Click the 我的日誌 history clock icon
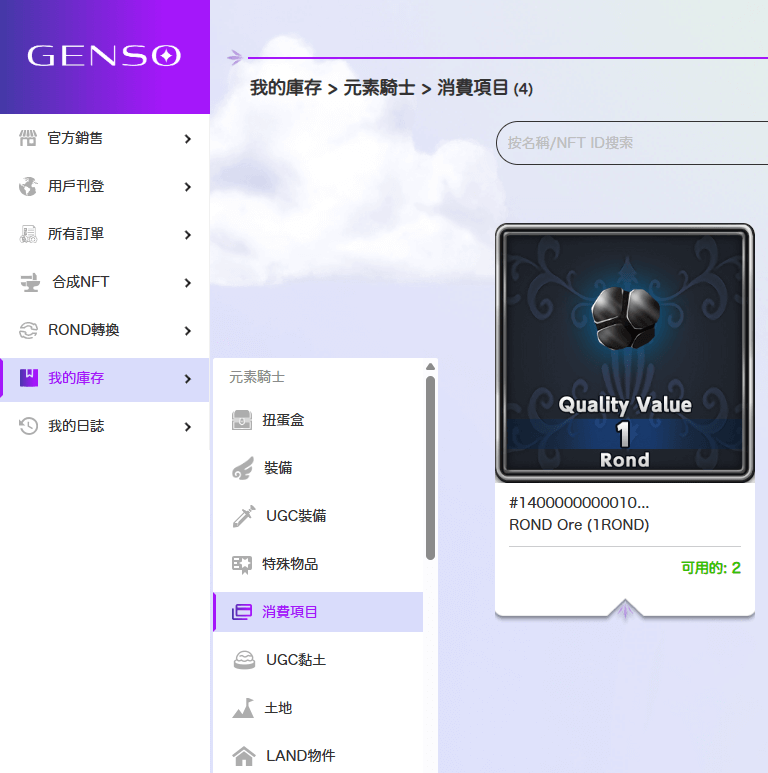The image size is (768, 773). (28, 426)
